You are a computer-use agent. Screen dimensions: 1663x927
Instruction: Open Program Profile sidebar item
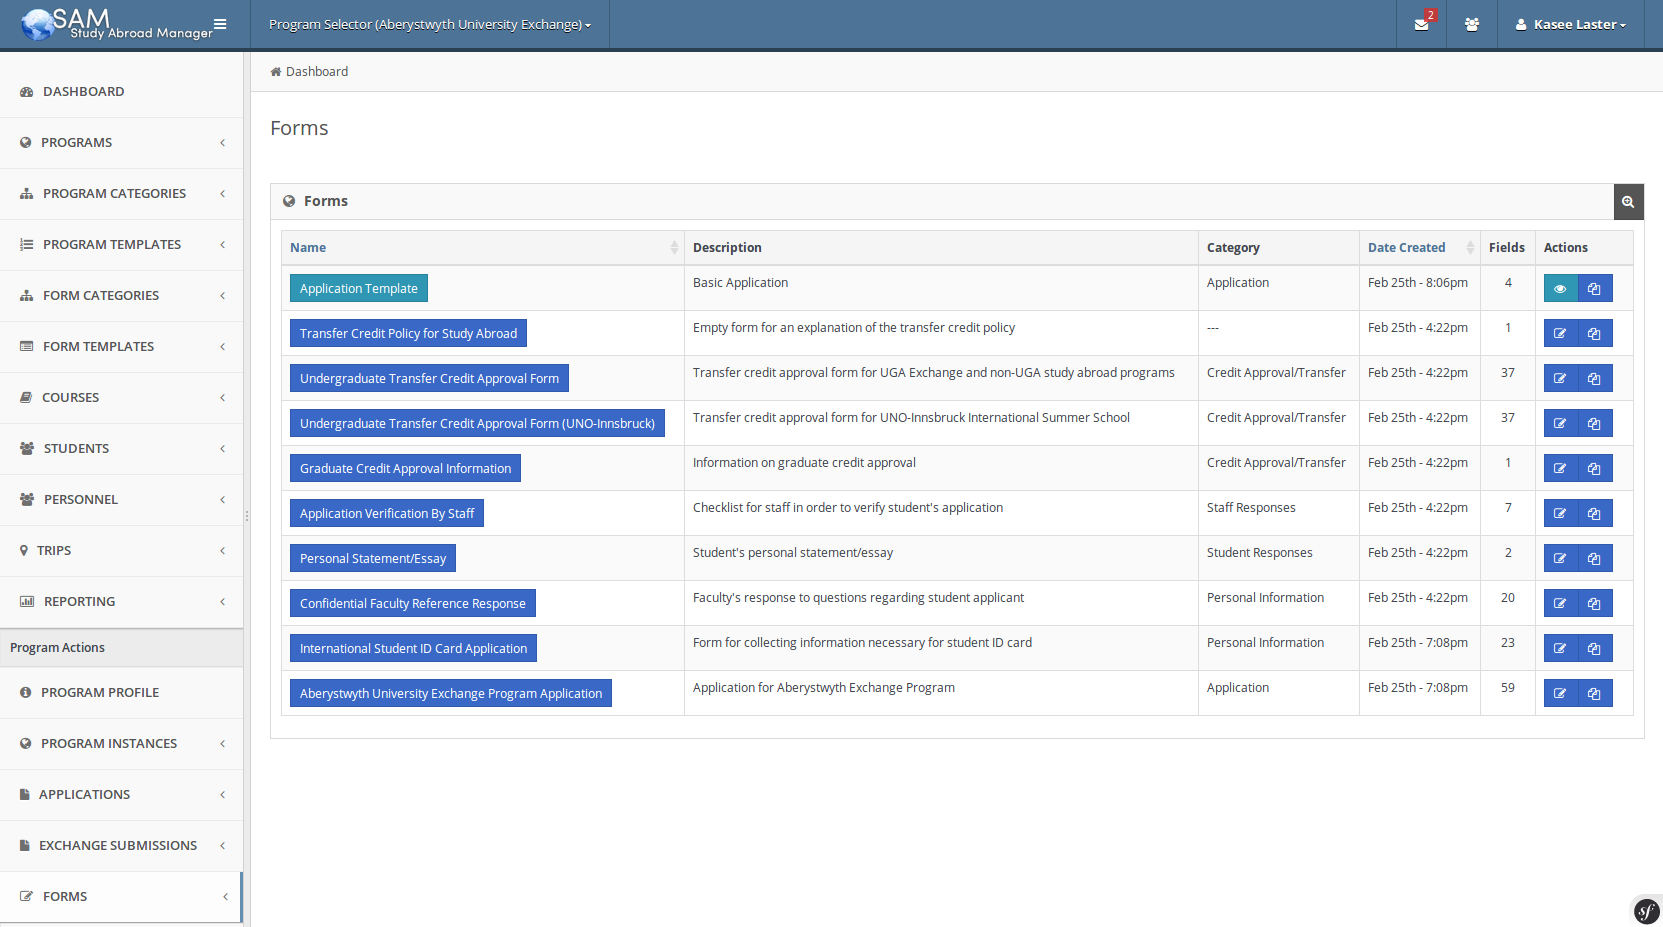pos(121,693)
